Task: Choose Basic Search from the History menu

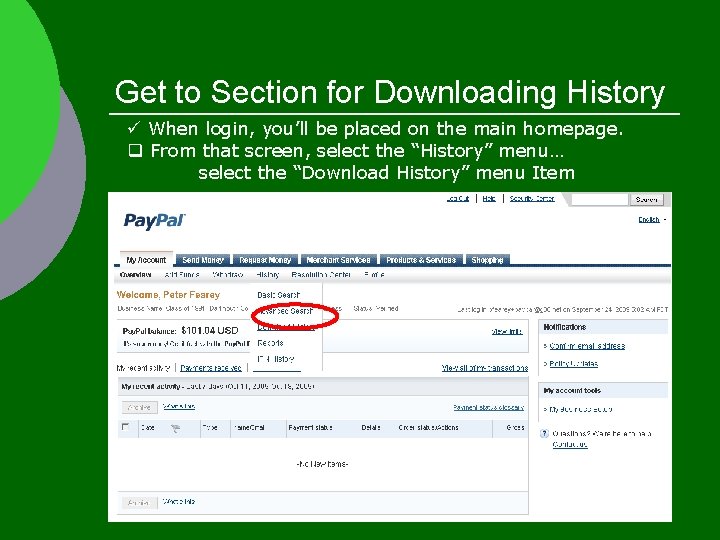Action: pyautogui.click(x=278, y=295)
